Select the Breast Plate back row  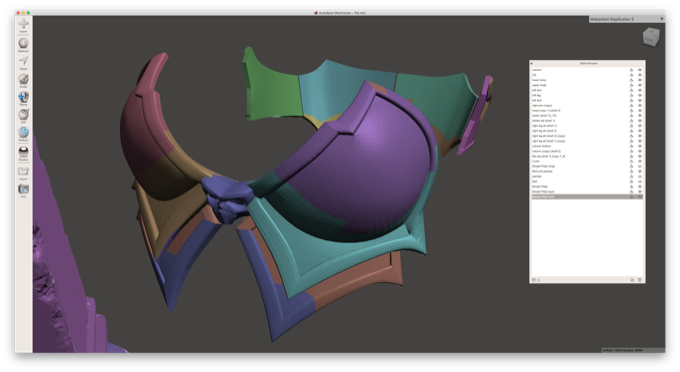coord(587,192)
